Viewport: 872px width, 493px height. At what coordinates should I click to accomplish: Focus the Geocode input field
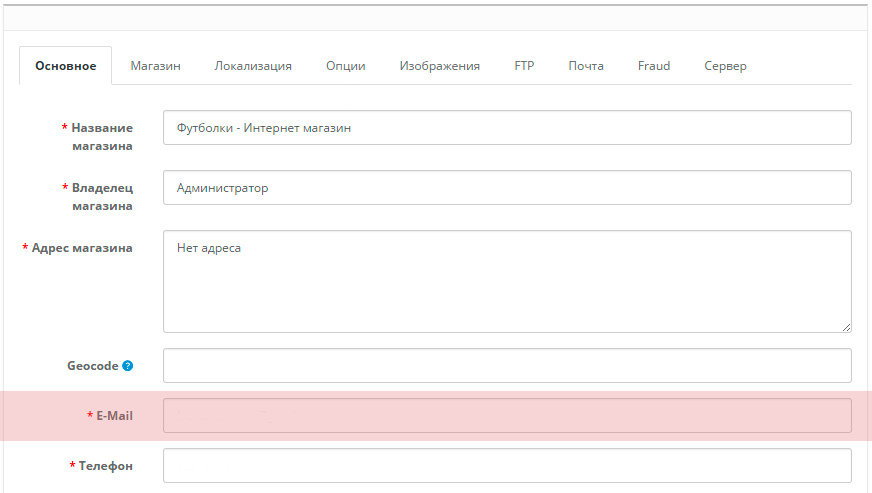(x=507, y=366)
